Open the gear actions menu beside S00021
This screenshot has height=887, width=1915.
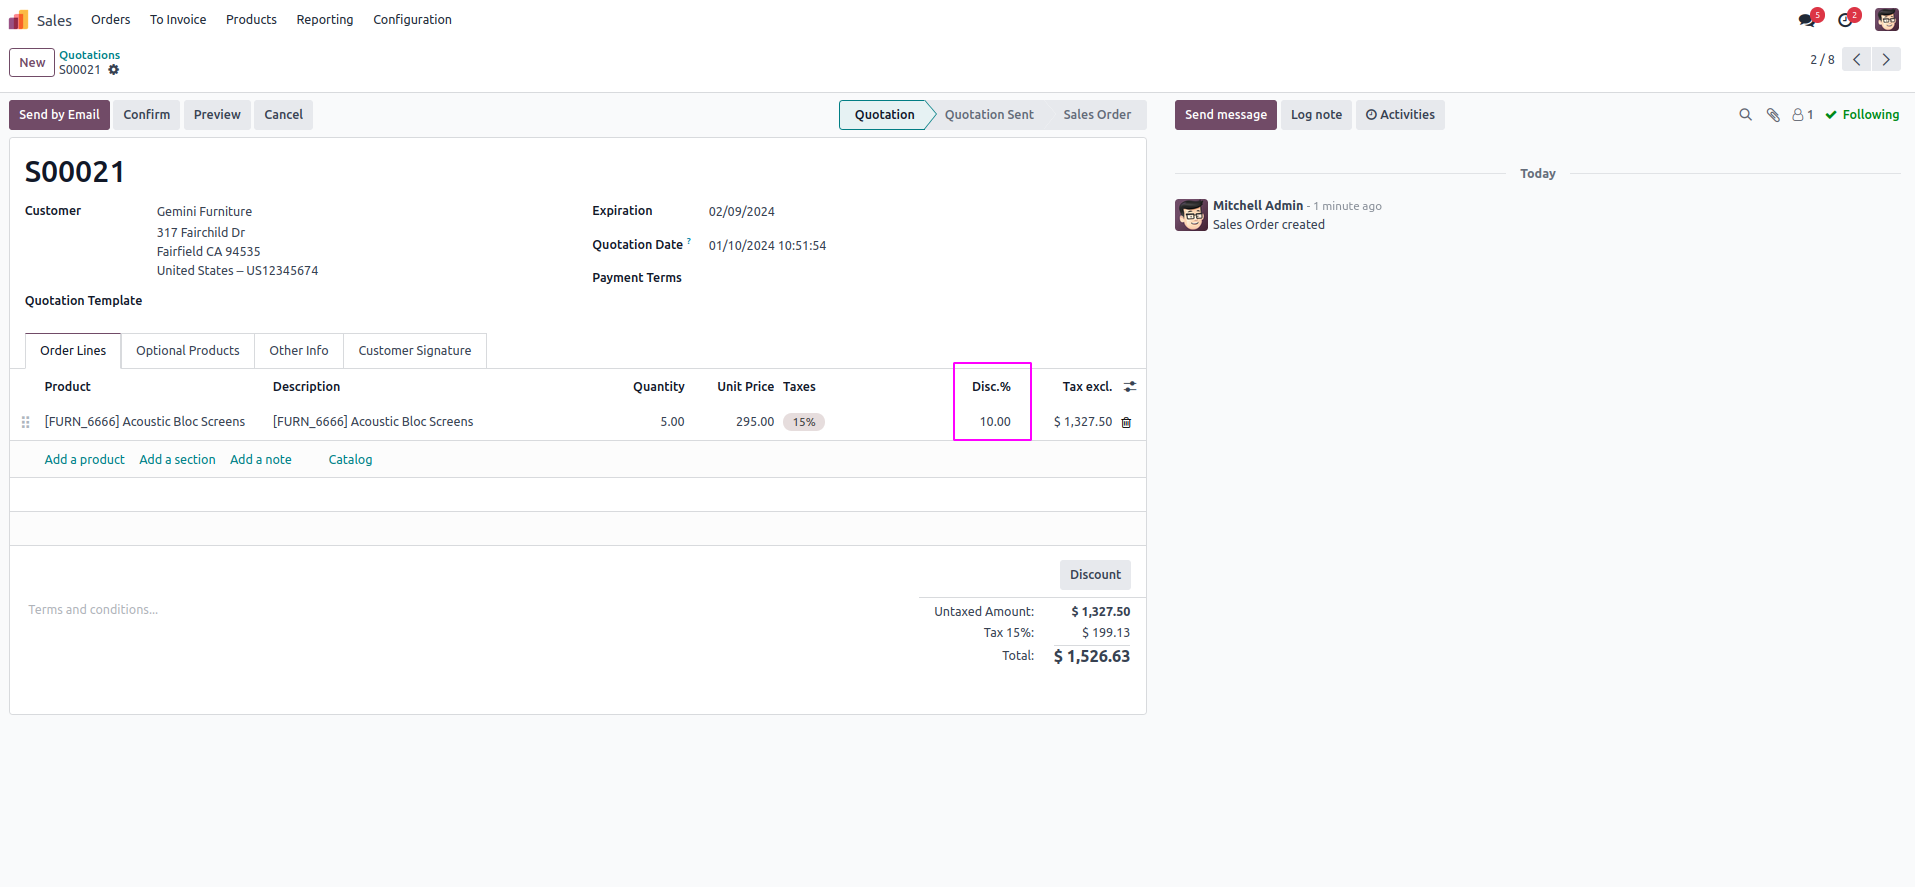click(x=114, y=70)
